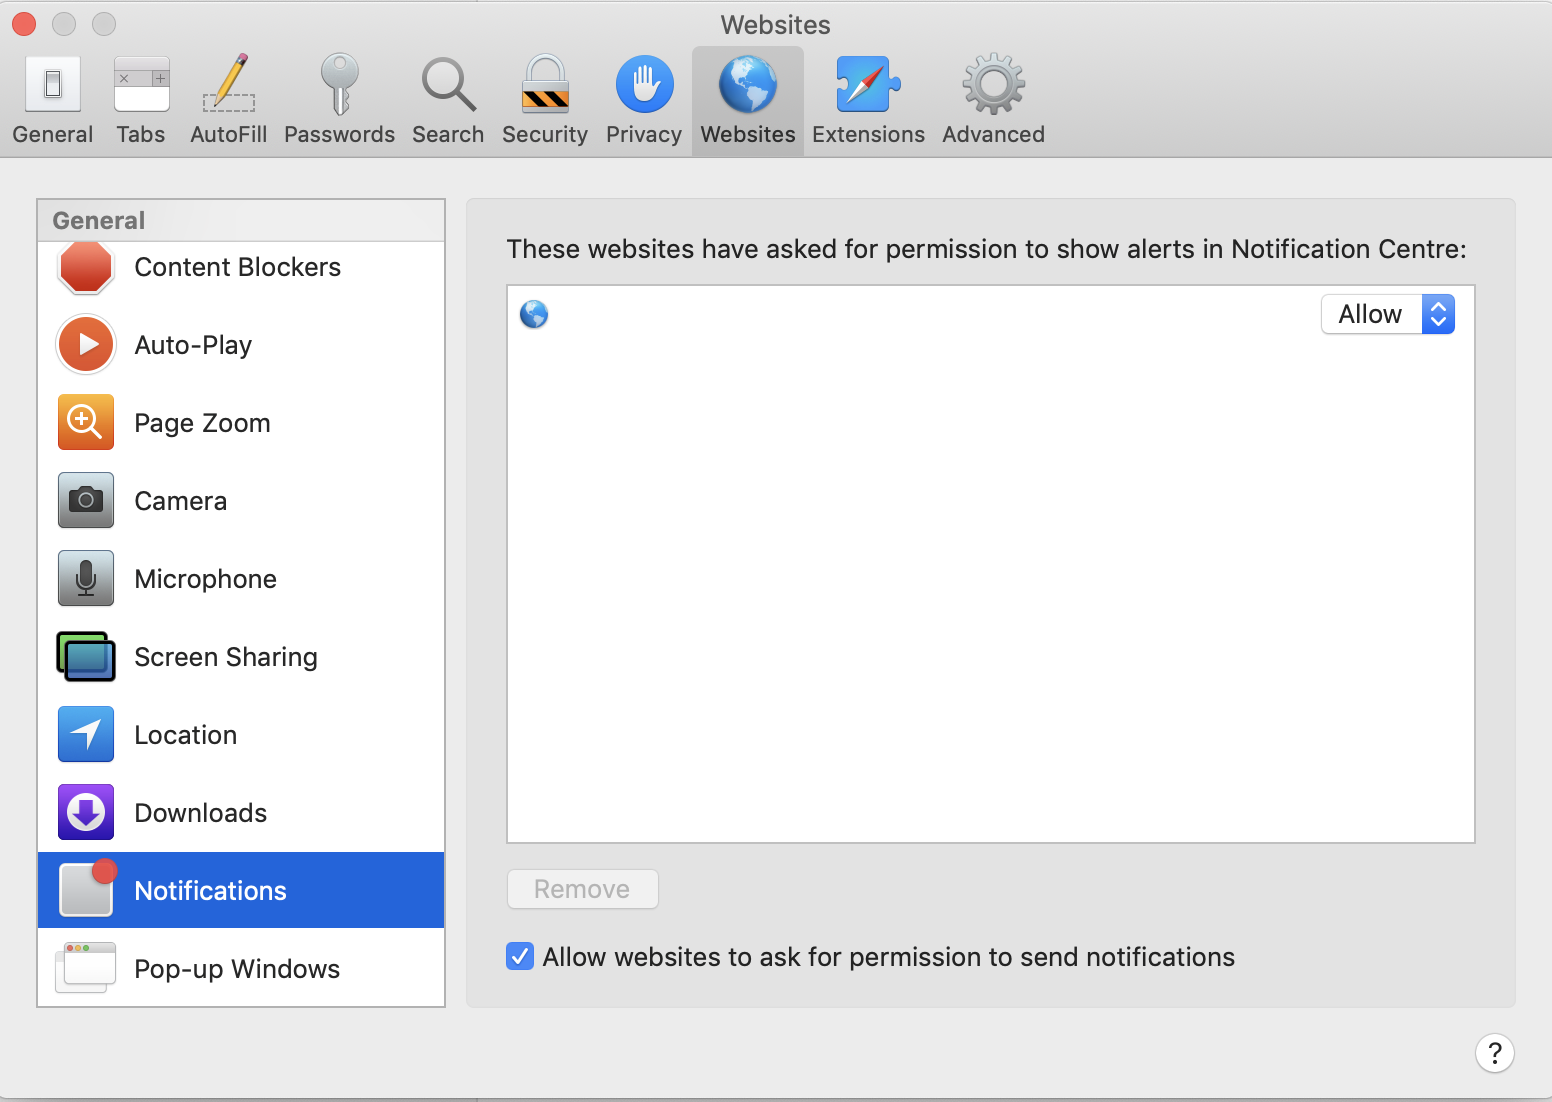Screen dimensions: 1552x1102
Task: Select Screen Sharing in the sidebar
Action: (225, 657)
